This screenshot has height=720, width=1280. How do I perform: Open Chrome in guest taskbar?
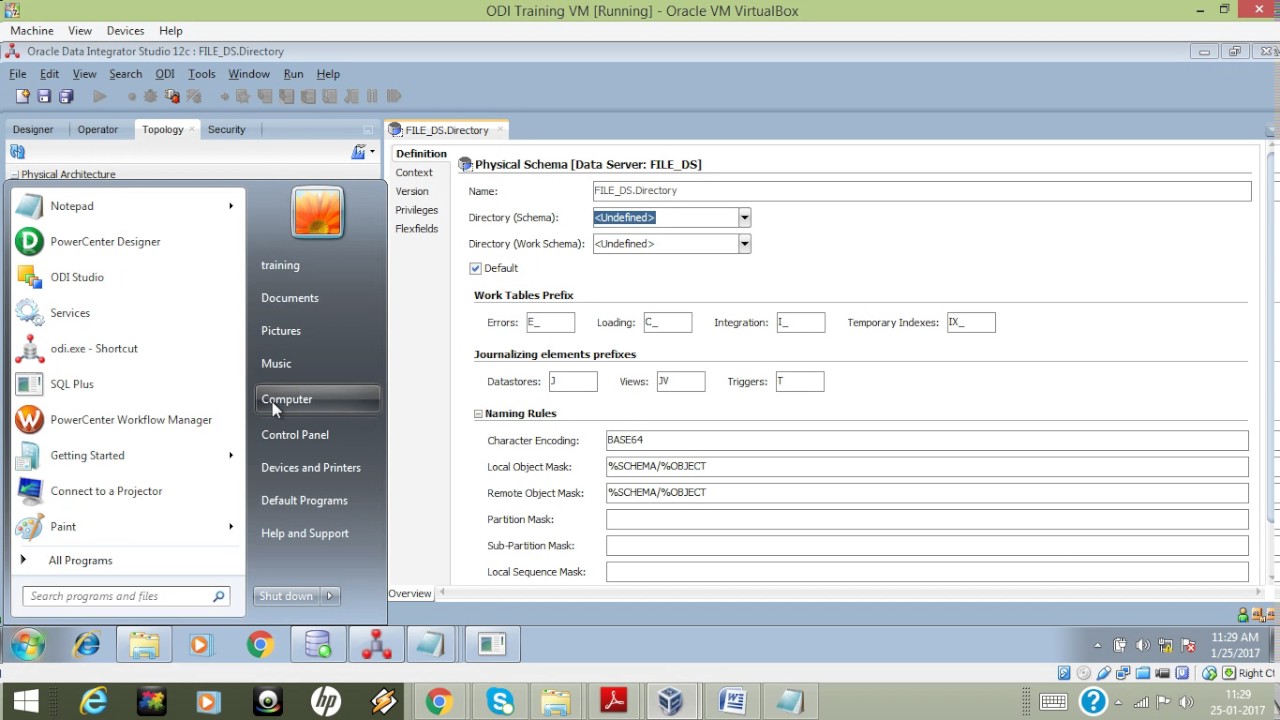click(x=260, y=645)
